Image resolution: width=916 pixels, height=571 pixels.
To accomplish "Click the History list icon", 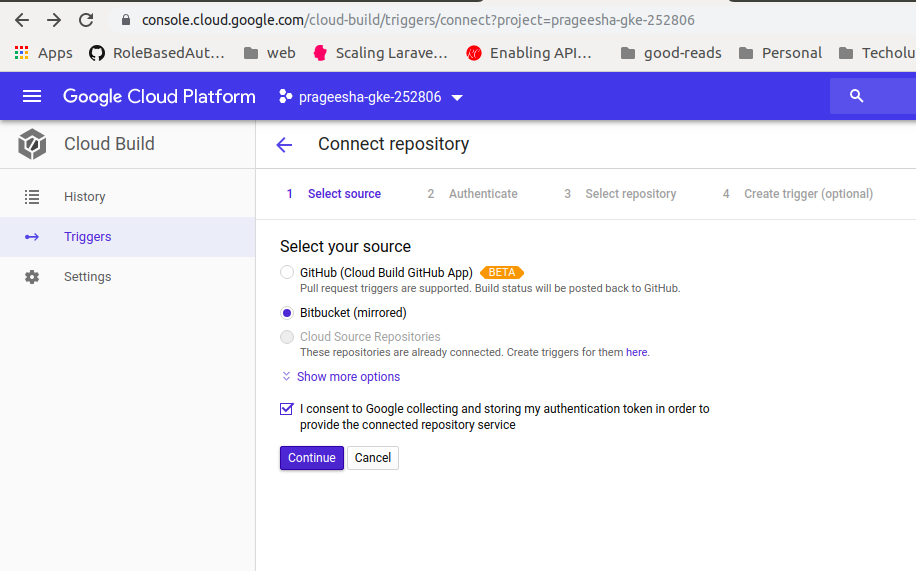I will (32, 197).
